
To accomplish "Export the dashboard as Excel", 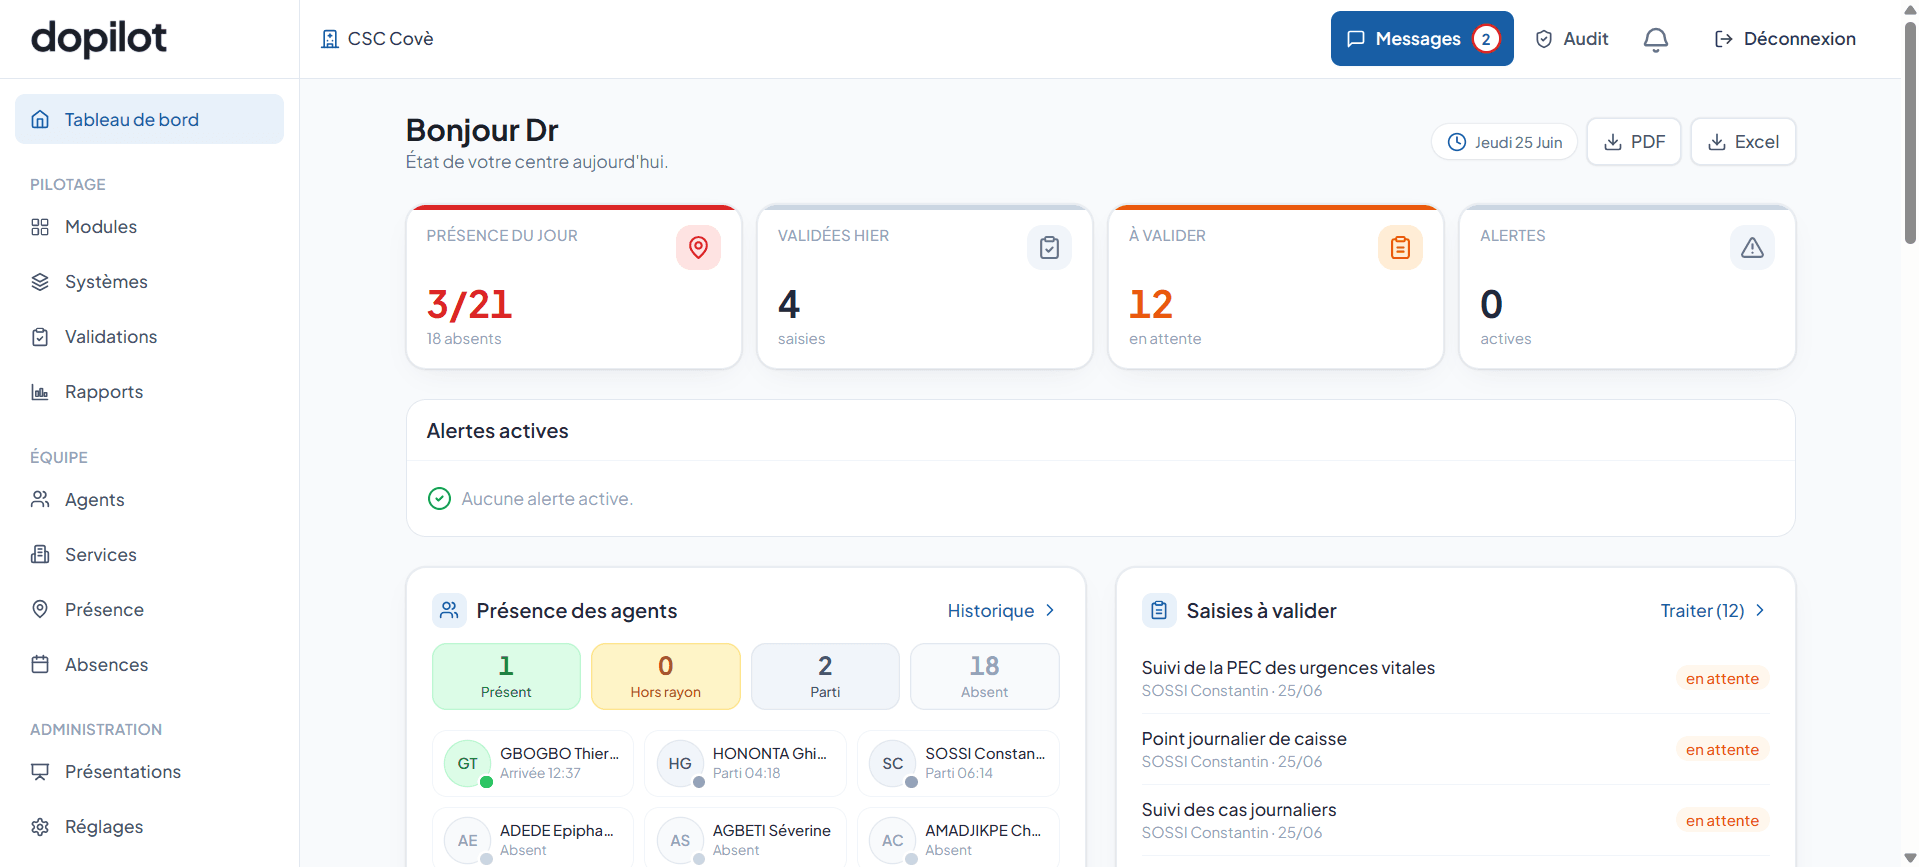I will 1743,142.
